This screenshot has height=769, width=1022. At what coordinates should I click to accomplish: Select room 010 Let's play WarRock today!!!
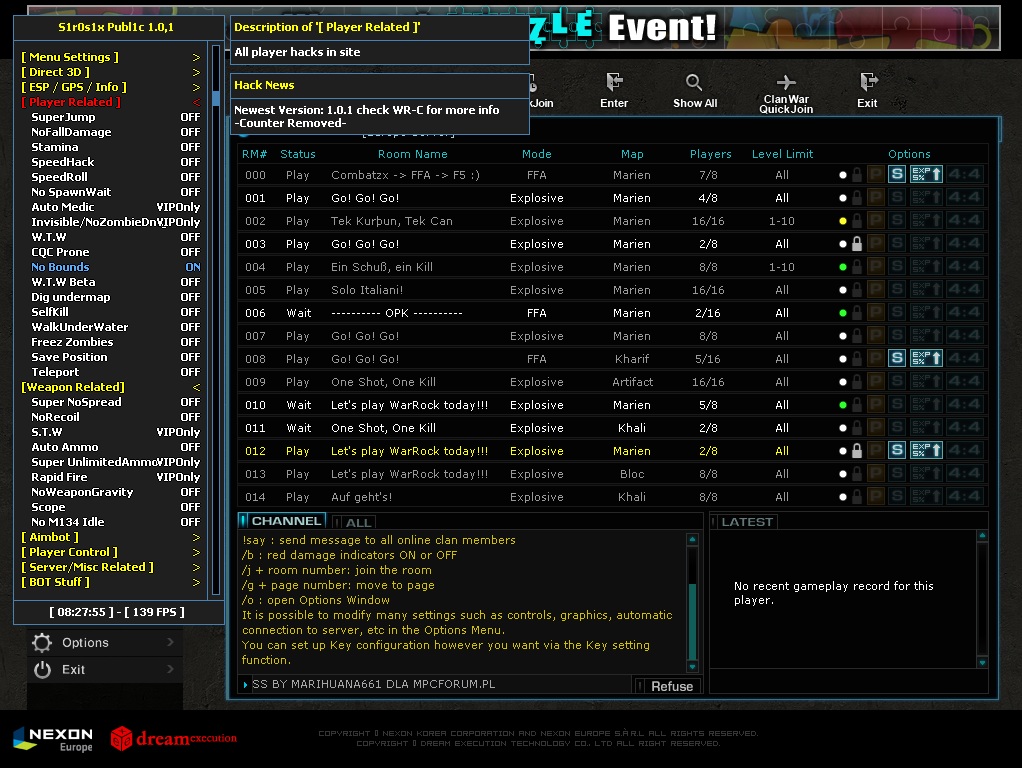(x=612, y=405)
